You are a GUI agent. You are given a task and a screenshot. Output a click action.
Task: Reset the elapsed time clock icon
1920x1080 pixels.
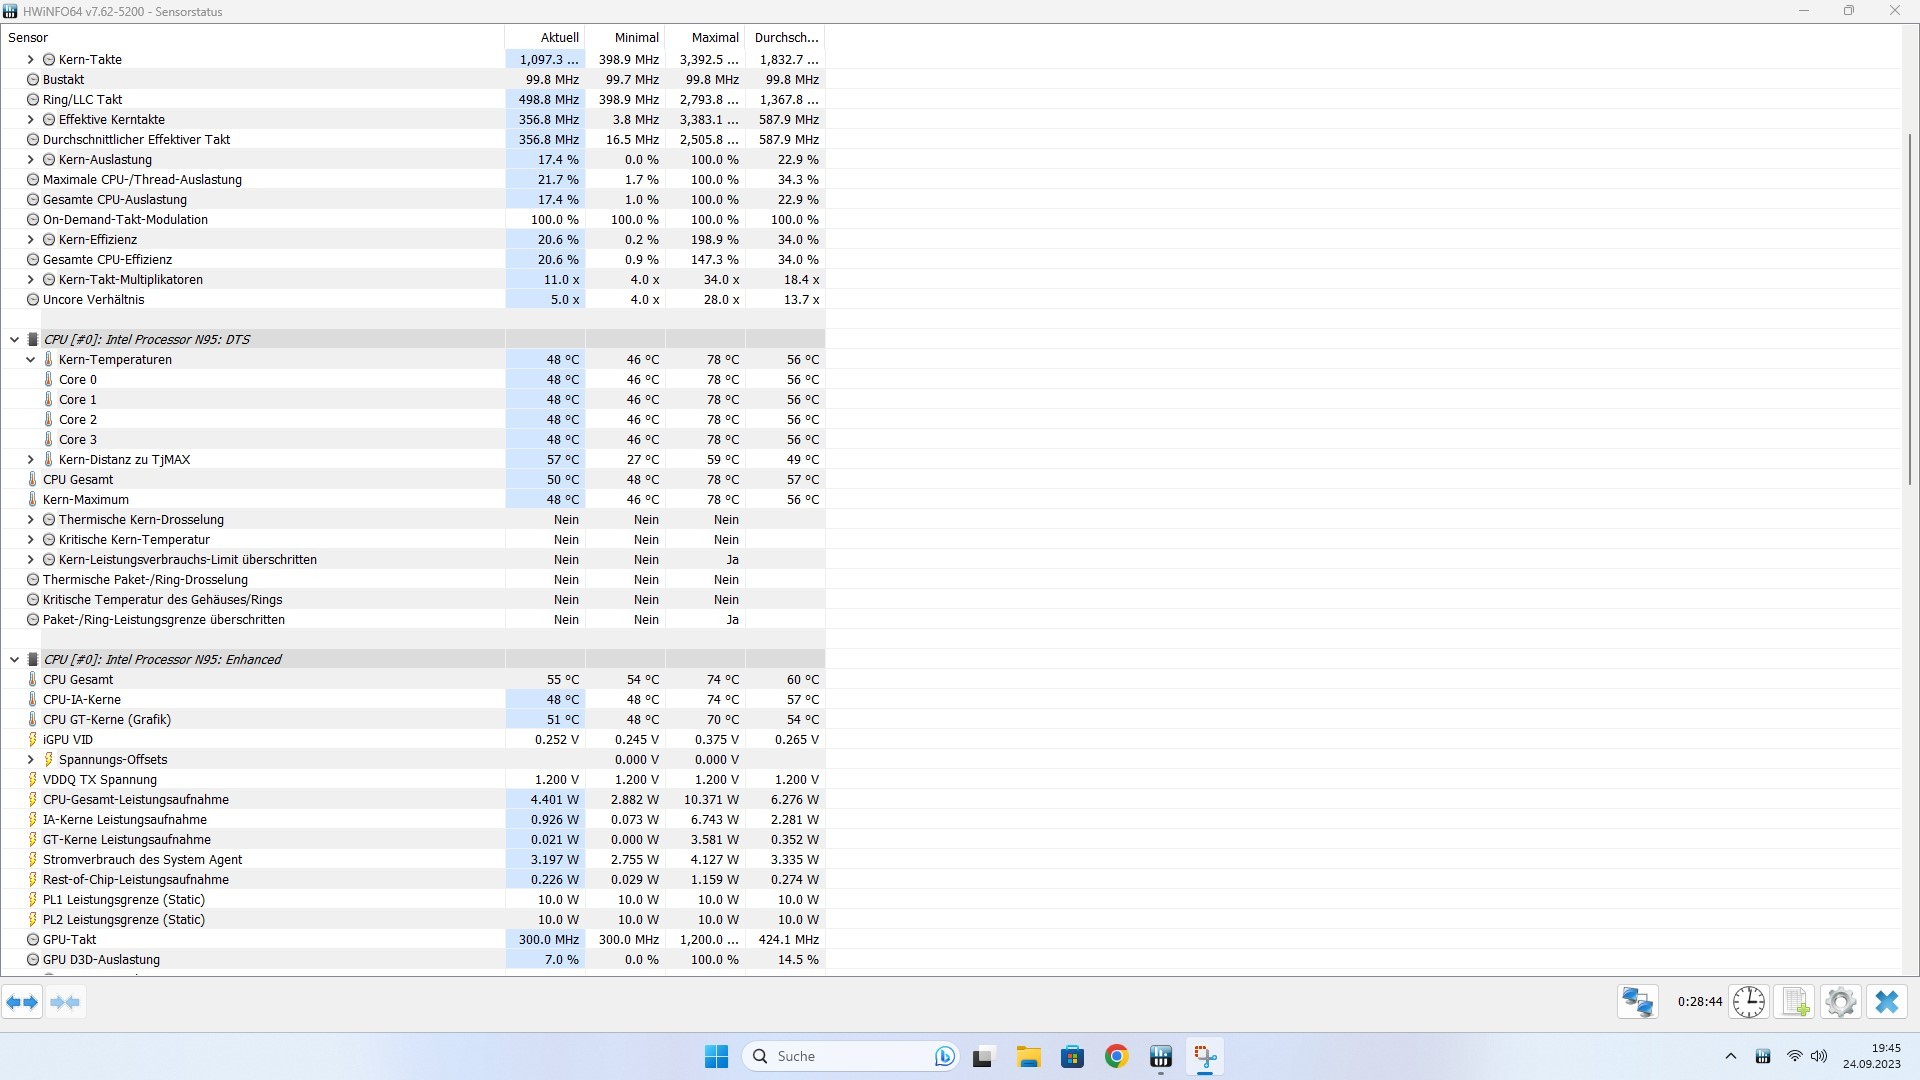[1749, 1002]
